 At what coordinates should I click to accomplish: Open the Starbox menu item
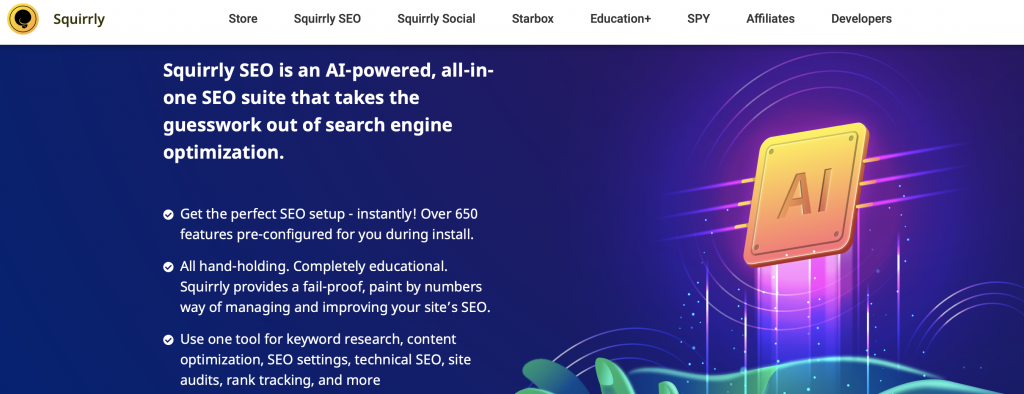533,19
